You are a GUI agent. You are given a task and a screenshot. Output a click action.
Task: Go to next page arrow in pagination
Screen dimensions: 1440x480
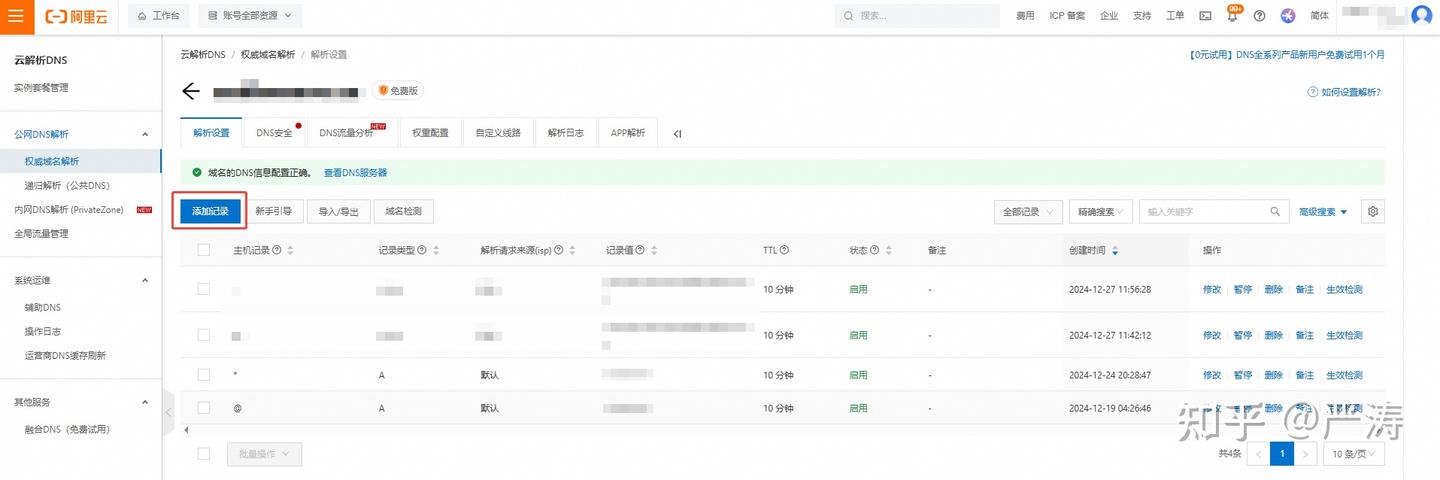(1303, 454)
